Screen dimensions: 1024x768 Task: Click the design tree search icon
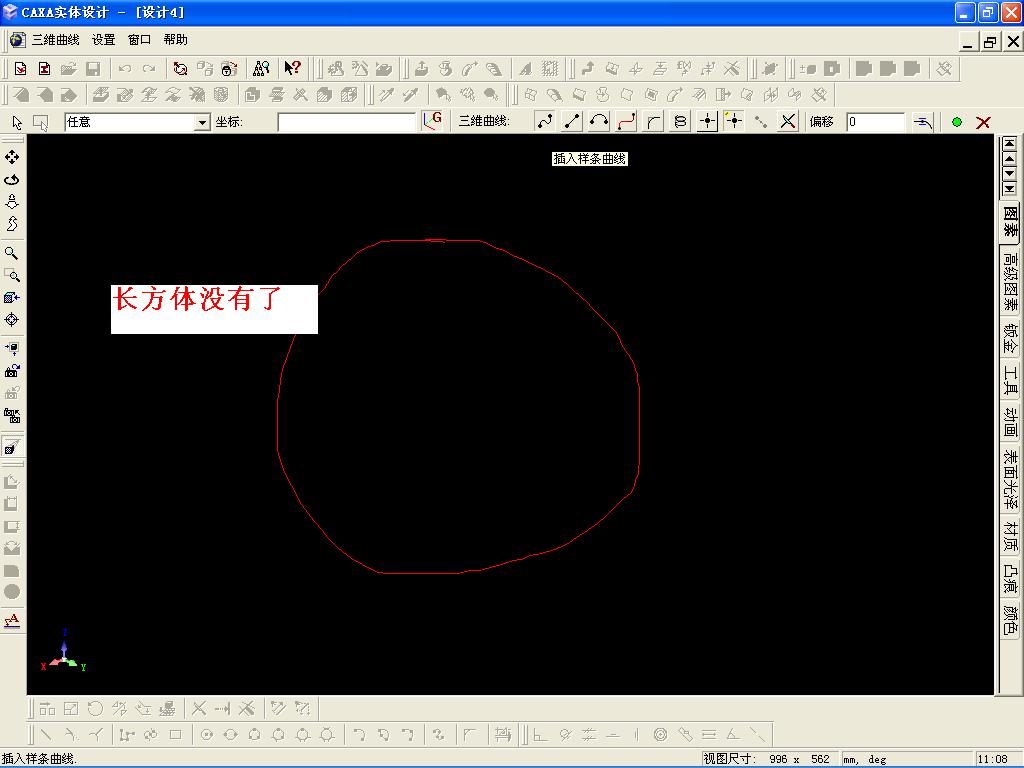pos(261,68)
